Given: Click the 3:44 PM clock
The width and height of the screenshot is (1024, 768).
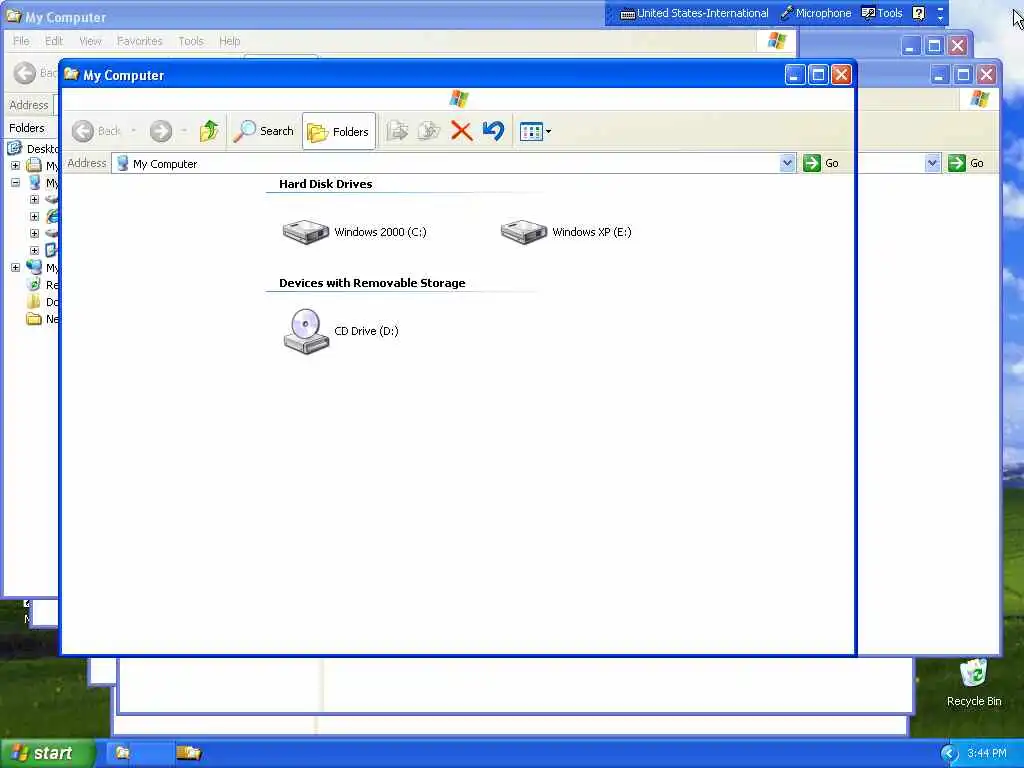Looking at the screenshot, I should (x=987, y=754).
